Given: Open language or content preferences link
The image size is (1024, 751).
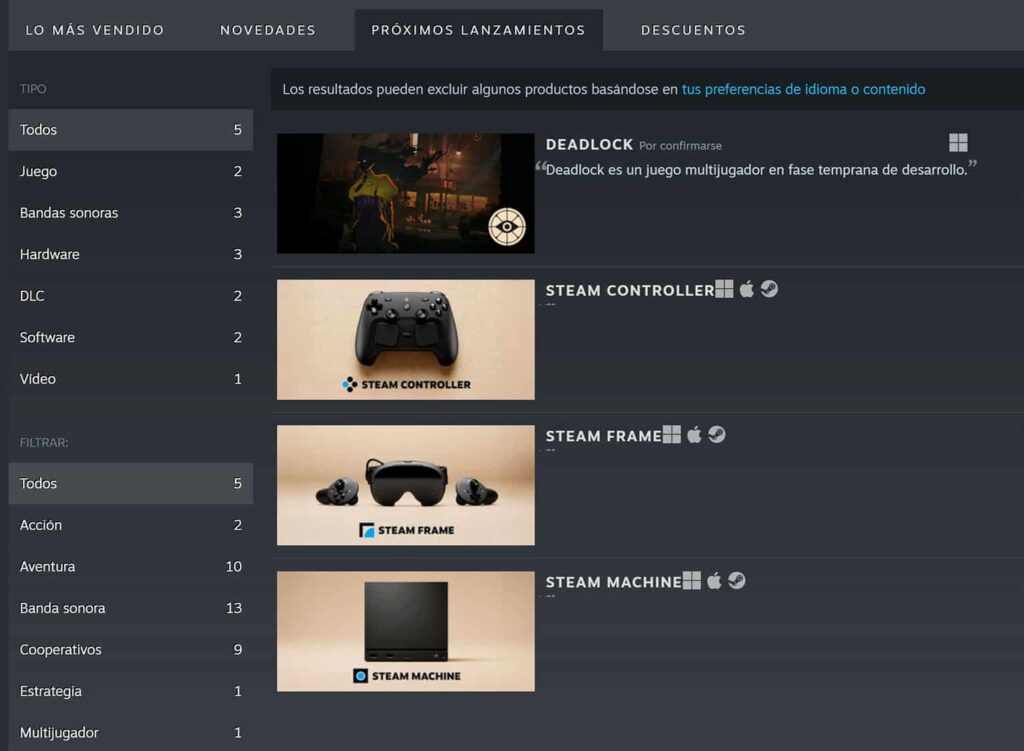Looking at the screenshot, I should (803, 89).
